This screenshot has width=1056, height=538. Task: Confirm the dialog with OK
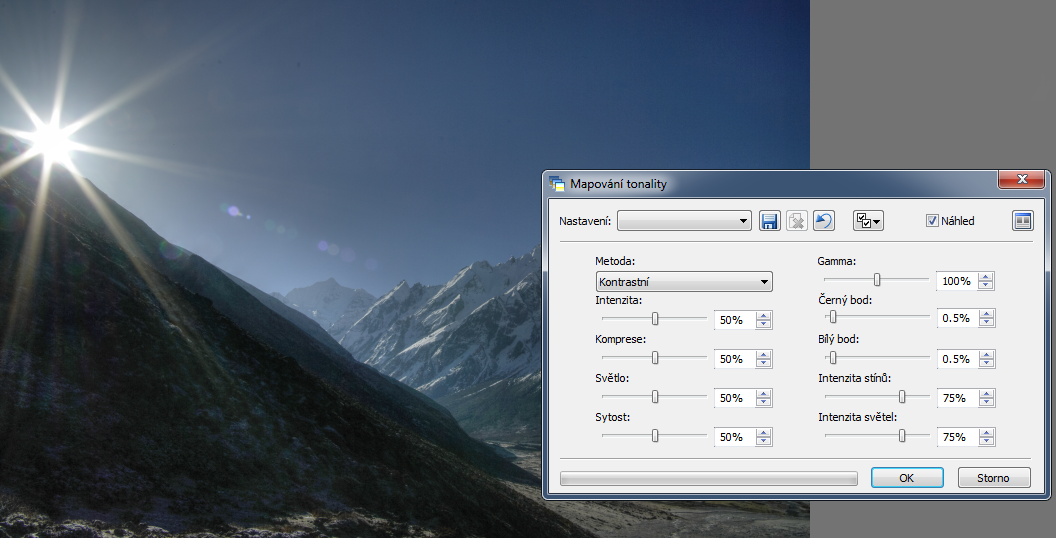(x=906, y=478)
